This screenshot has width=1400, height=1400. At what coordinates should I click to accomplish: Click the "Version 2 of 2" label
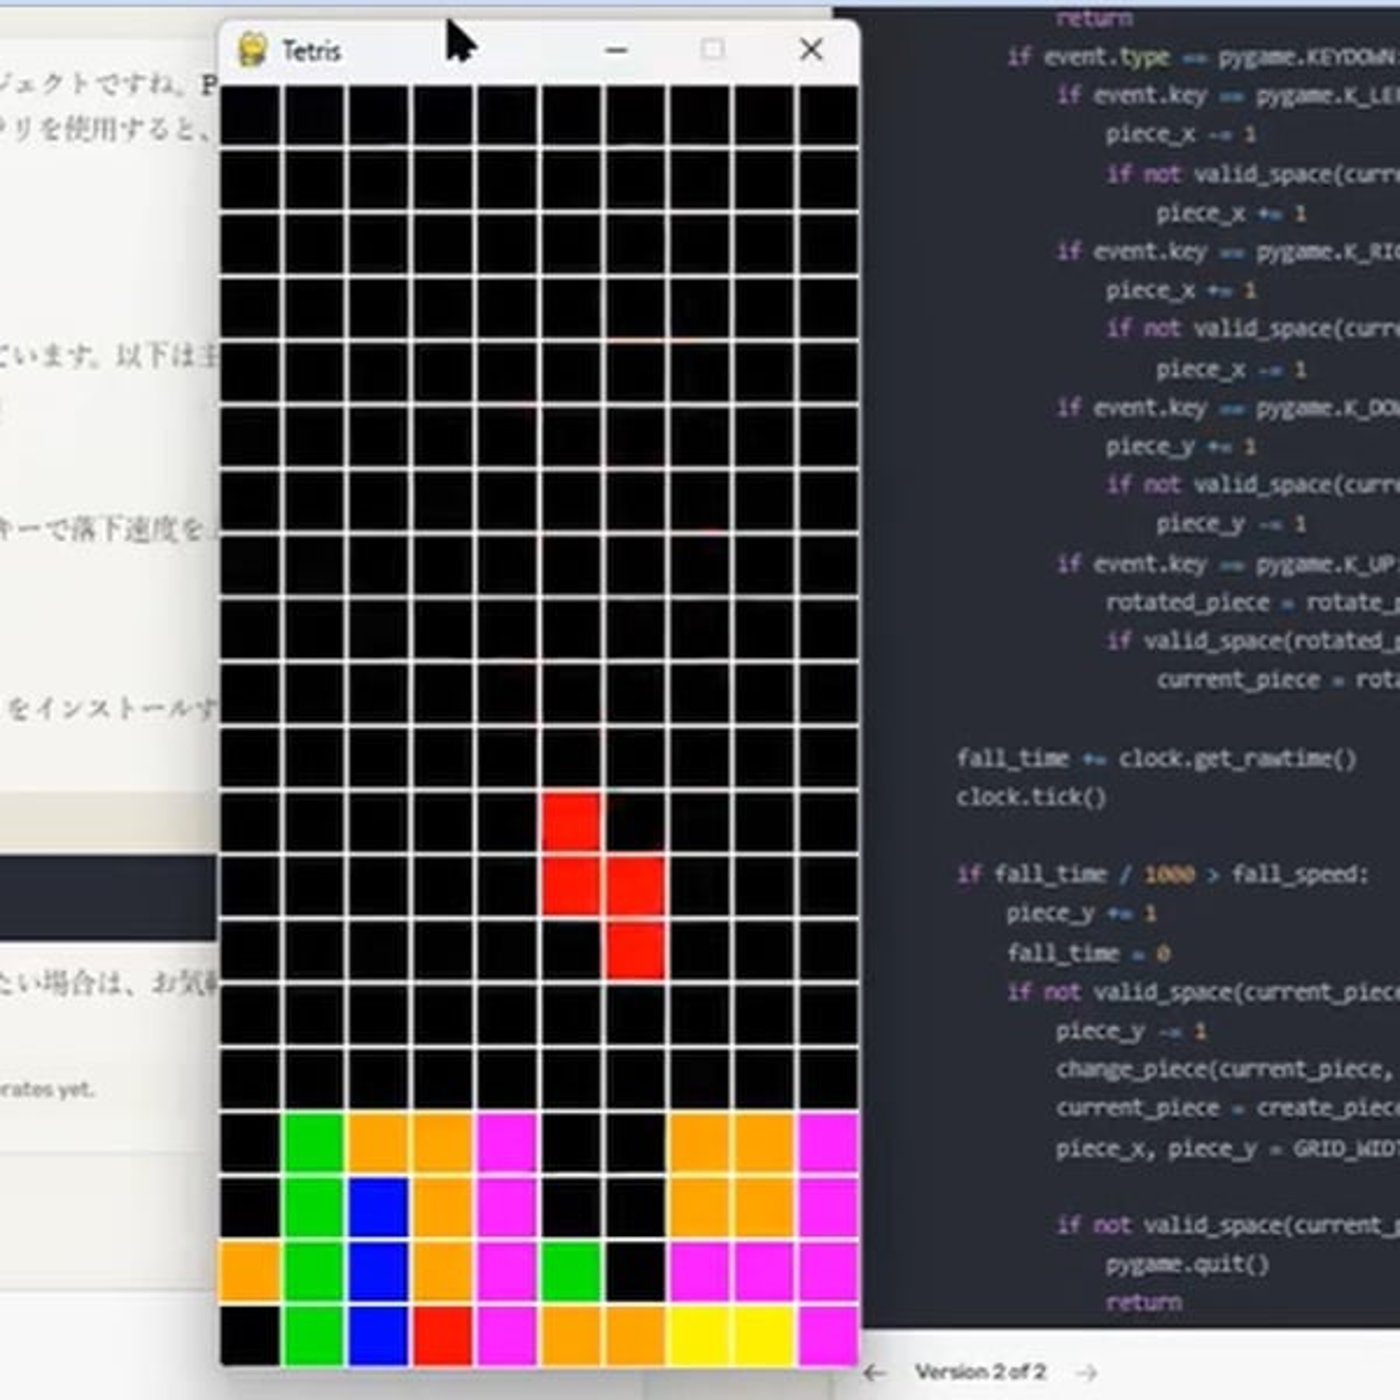tap(980, 1372)
